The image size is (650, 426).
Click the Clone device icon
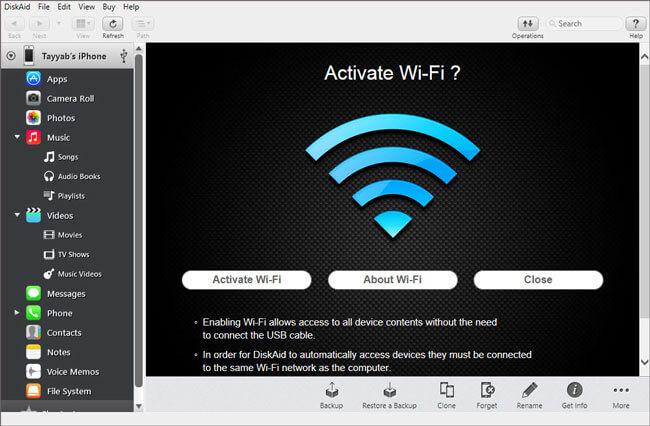pos(446,390)
